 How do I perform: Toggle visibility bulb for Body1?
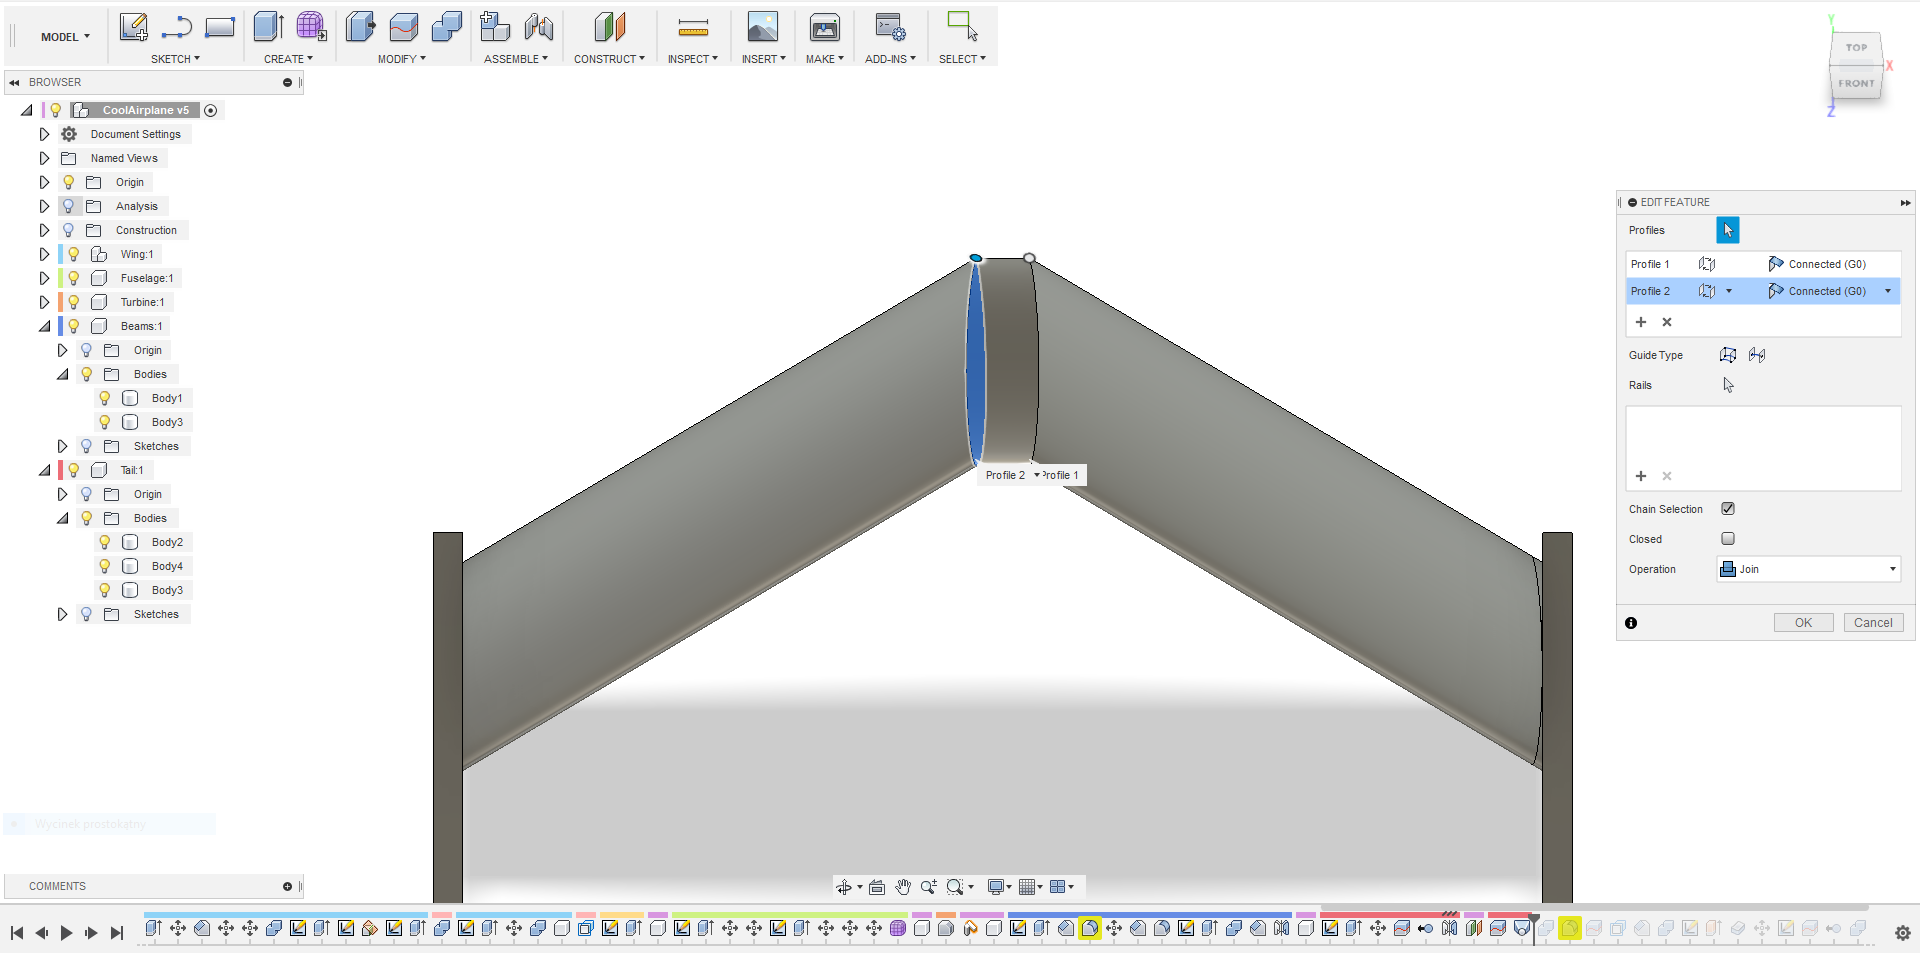pyautogui.click(x=104, y=398)
